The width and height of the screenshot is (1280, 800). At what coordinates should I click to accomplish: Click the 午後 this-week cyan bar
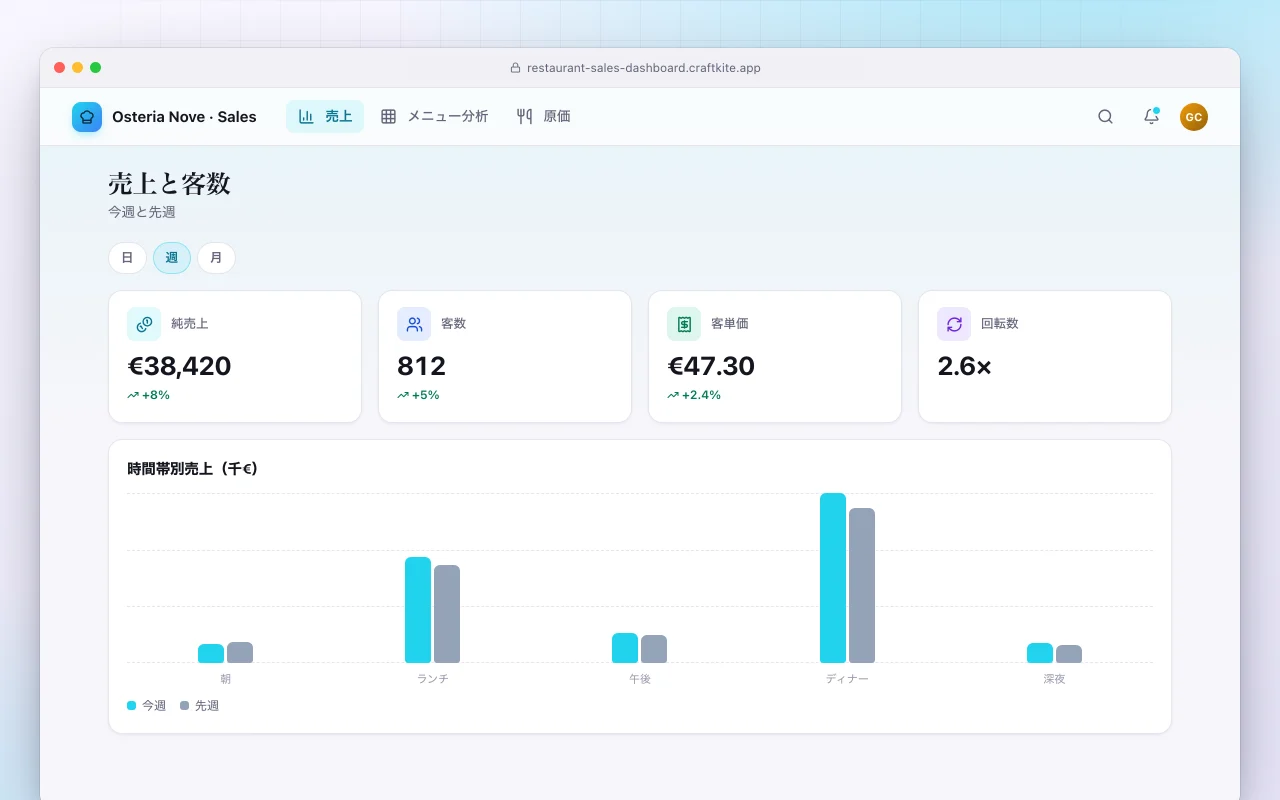pos(625,648)
